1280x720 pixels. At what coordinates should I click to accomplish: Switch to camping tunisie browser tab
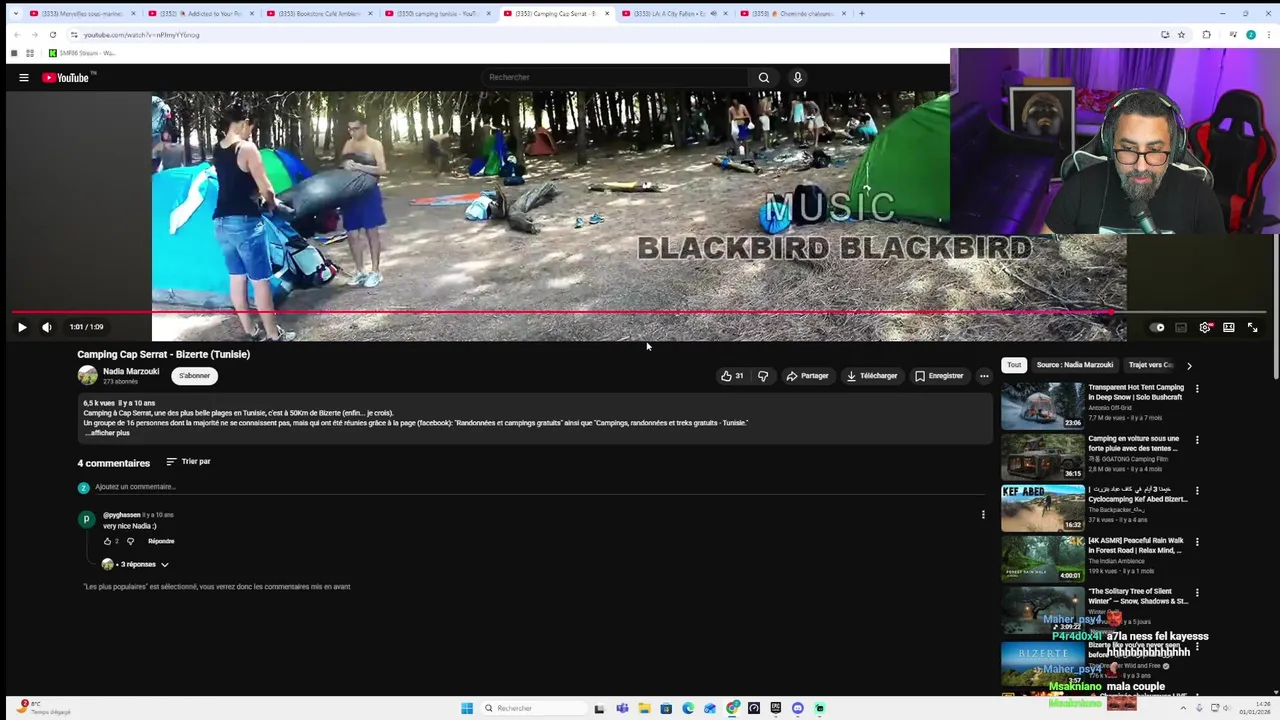point(436,13)
